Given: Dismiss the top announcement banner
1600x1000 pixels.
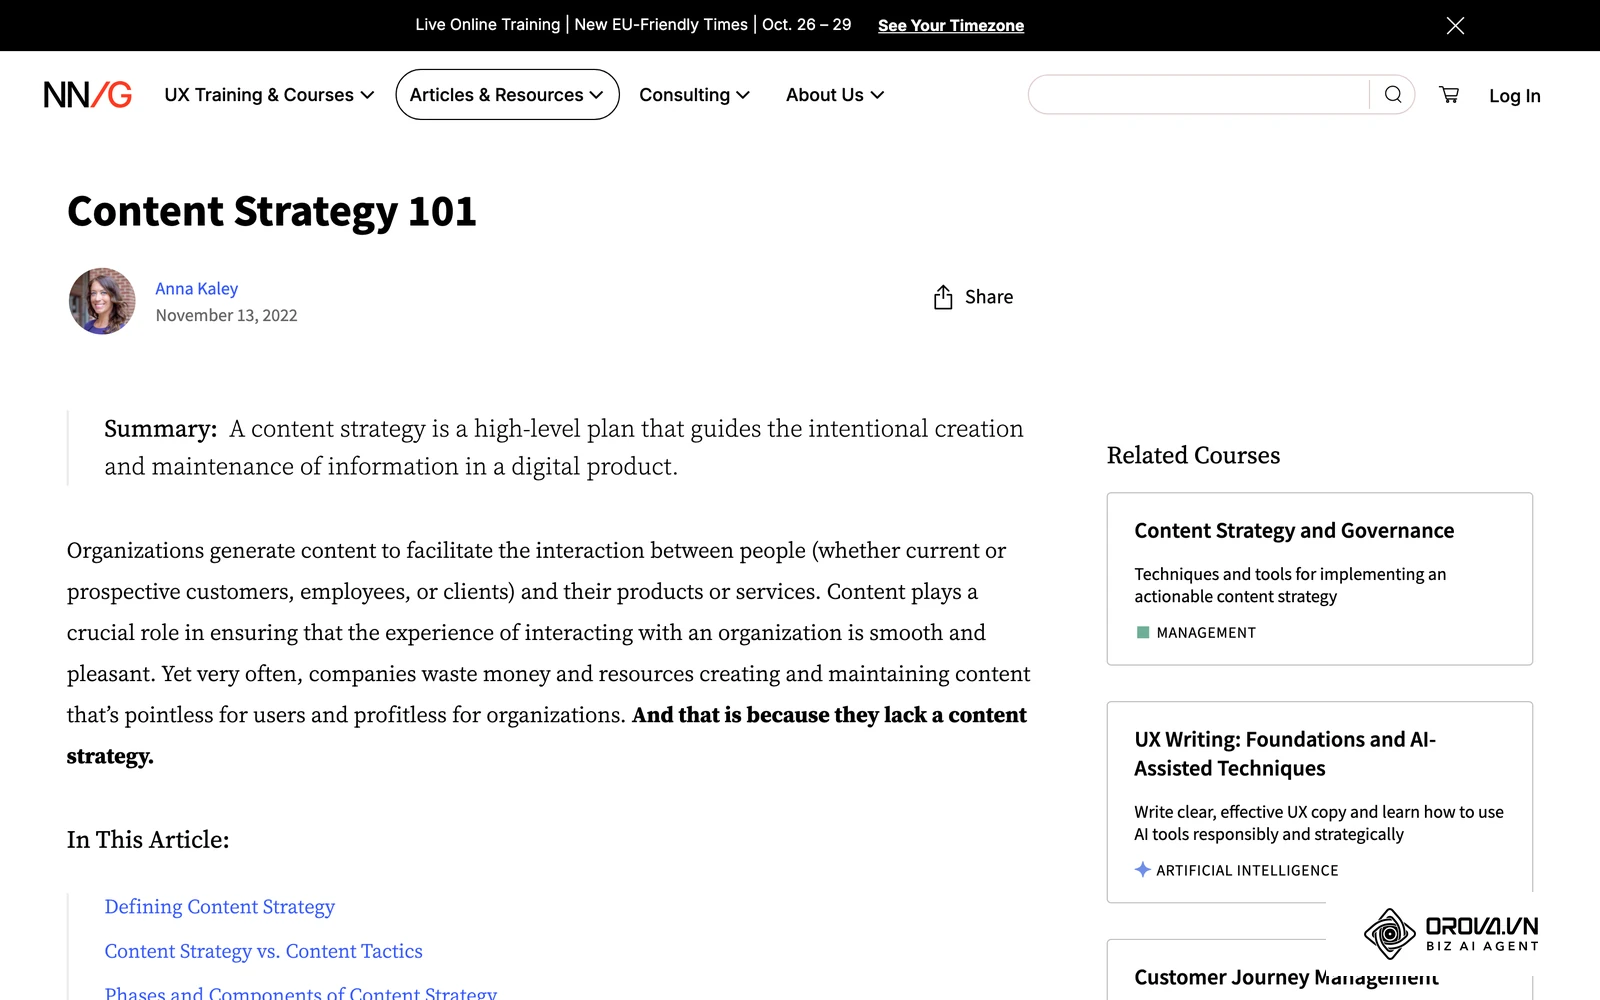Looking at the screenshot, I should 1455,25.
